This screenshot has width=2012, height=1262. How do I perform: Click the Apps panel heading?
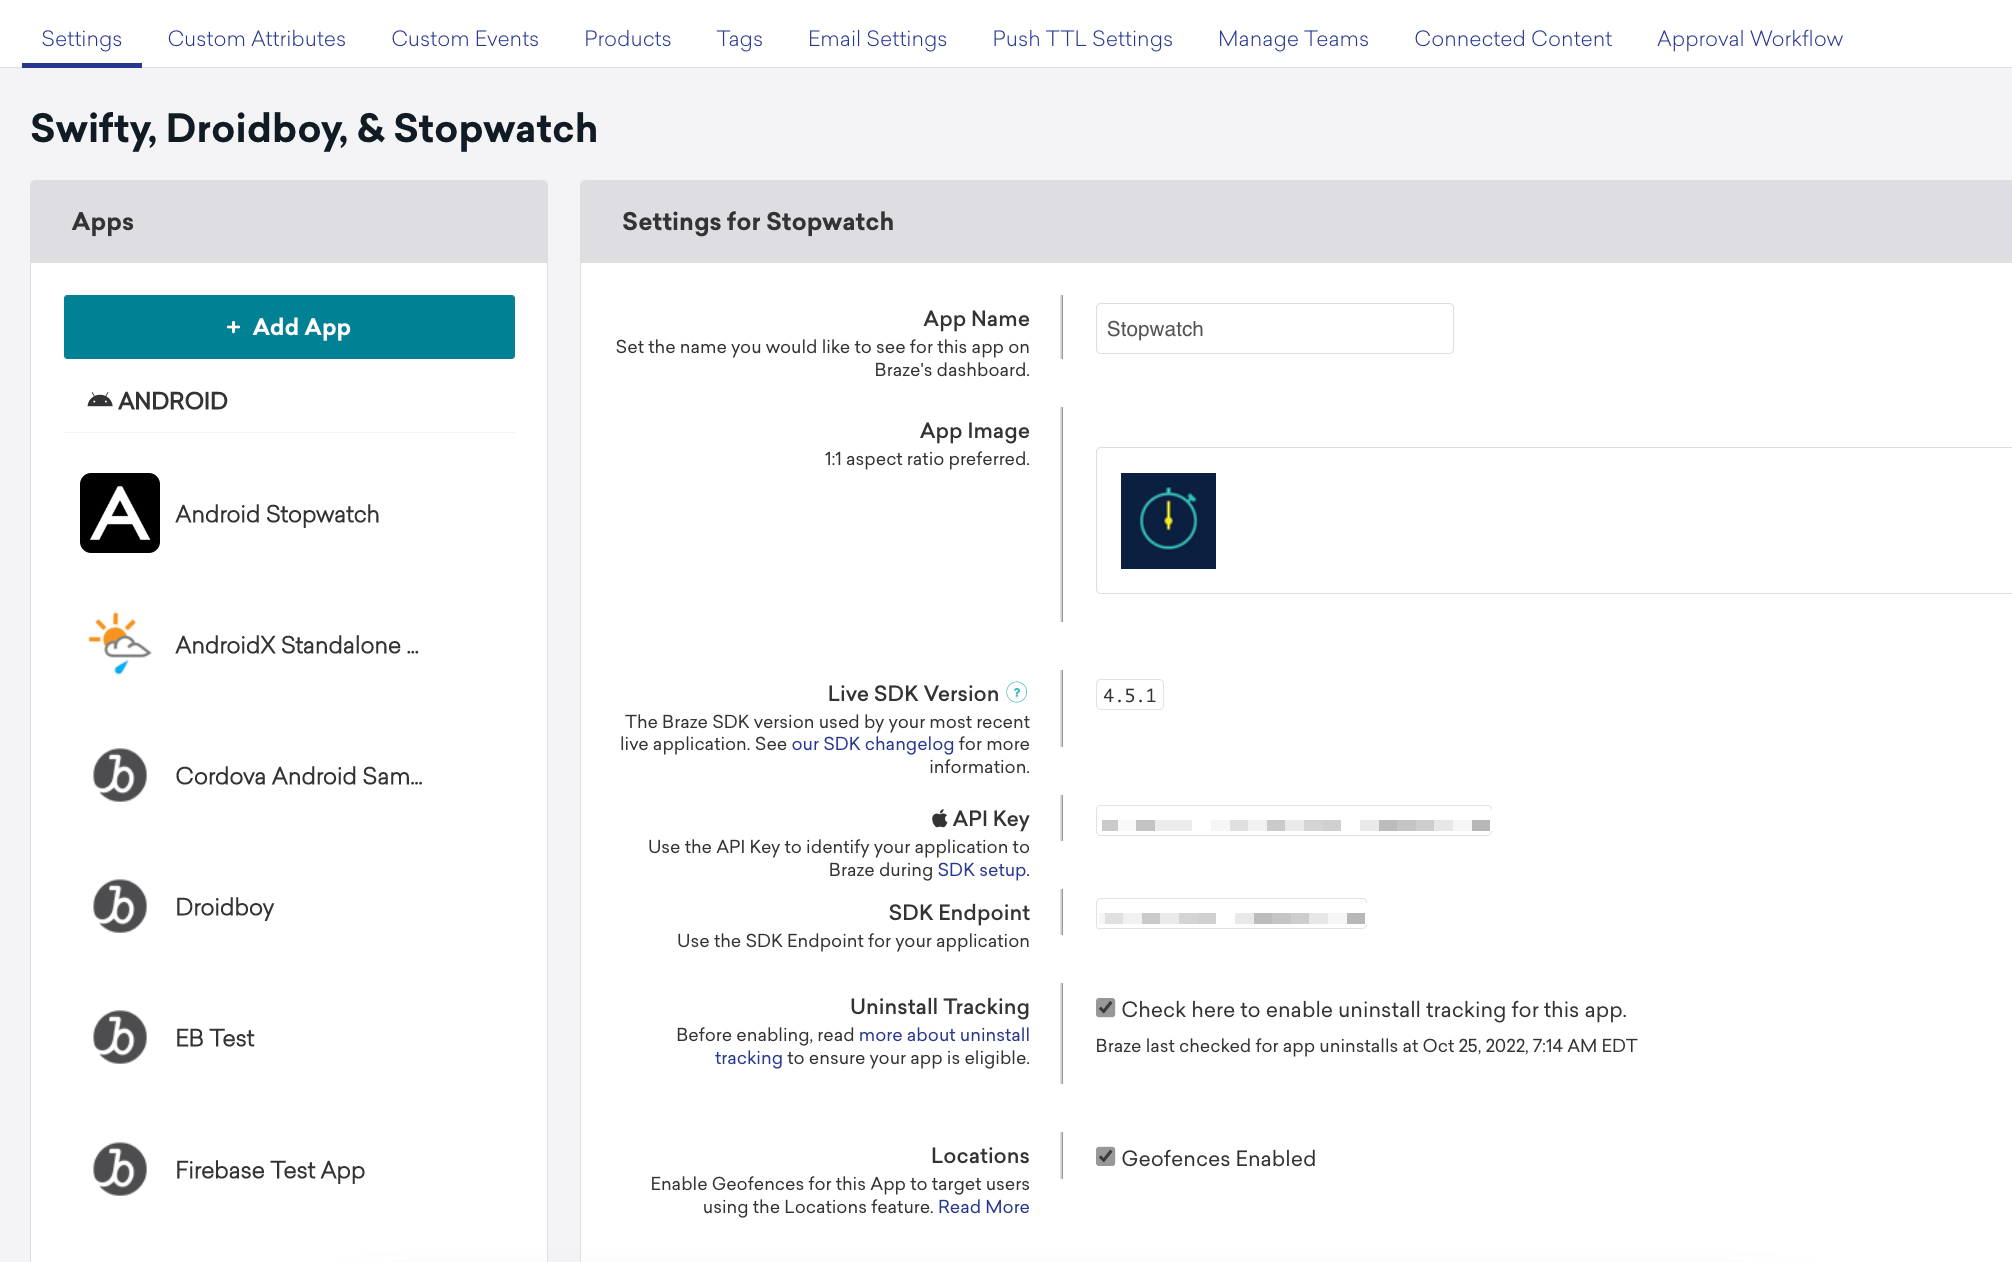pyautogui.click(x=103, y=222)
